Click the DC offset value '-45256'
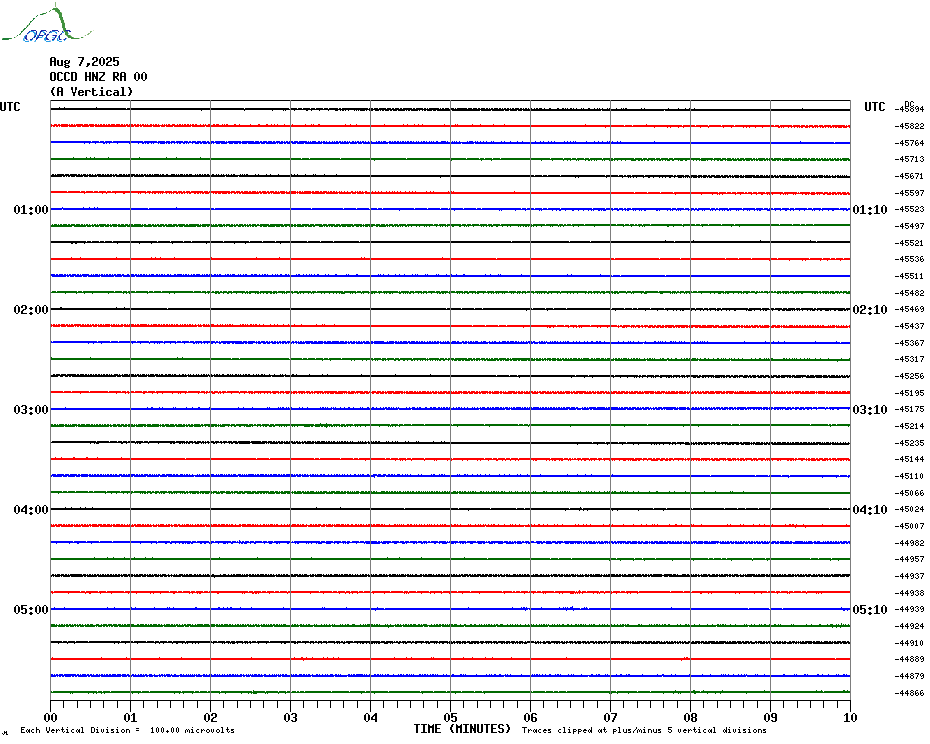The image size is (930, 744). tap(909, 376)
